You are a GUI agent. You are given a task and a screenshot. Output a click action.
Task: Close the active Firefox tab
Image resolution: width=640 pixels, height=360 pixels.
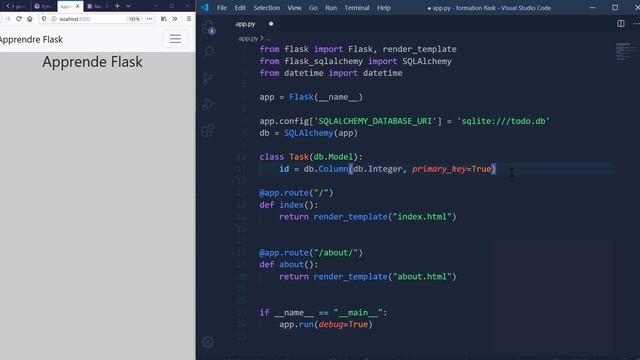pos(78,6)
